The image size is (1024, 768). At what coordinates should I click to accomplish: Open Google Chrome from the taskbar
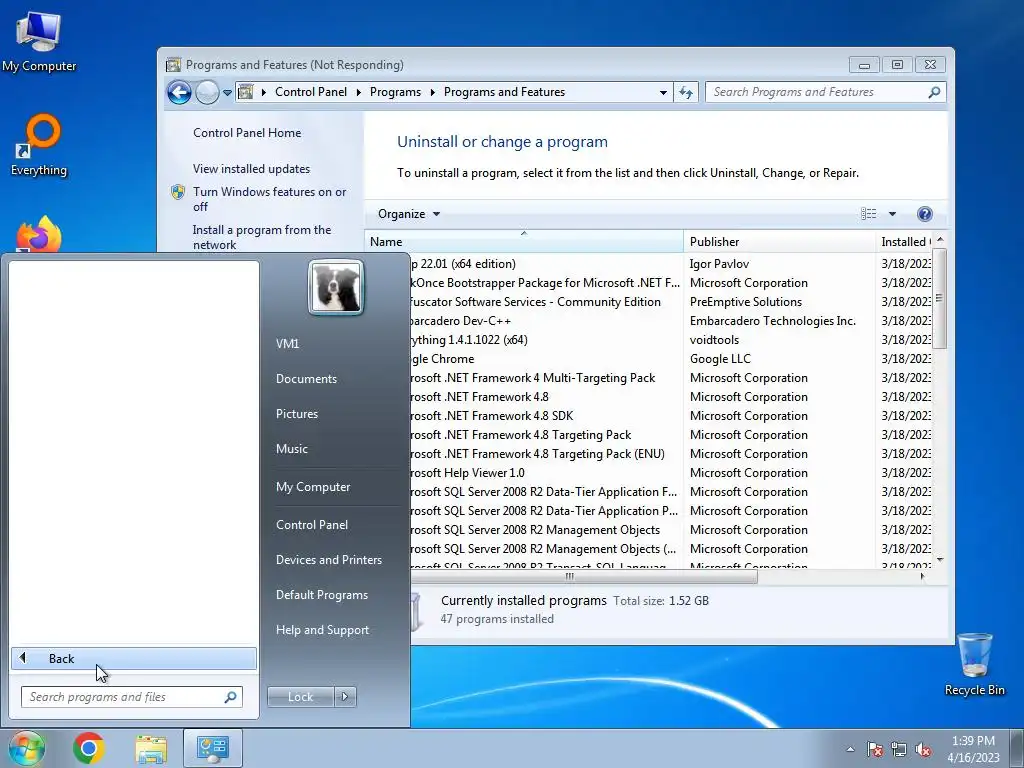pos(88,748)
